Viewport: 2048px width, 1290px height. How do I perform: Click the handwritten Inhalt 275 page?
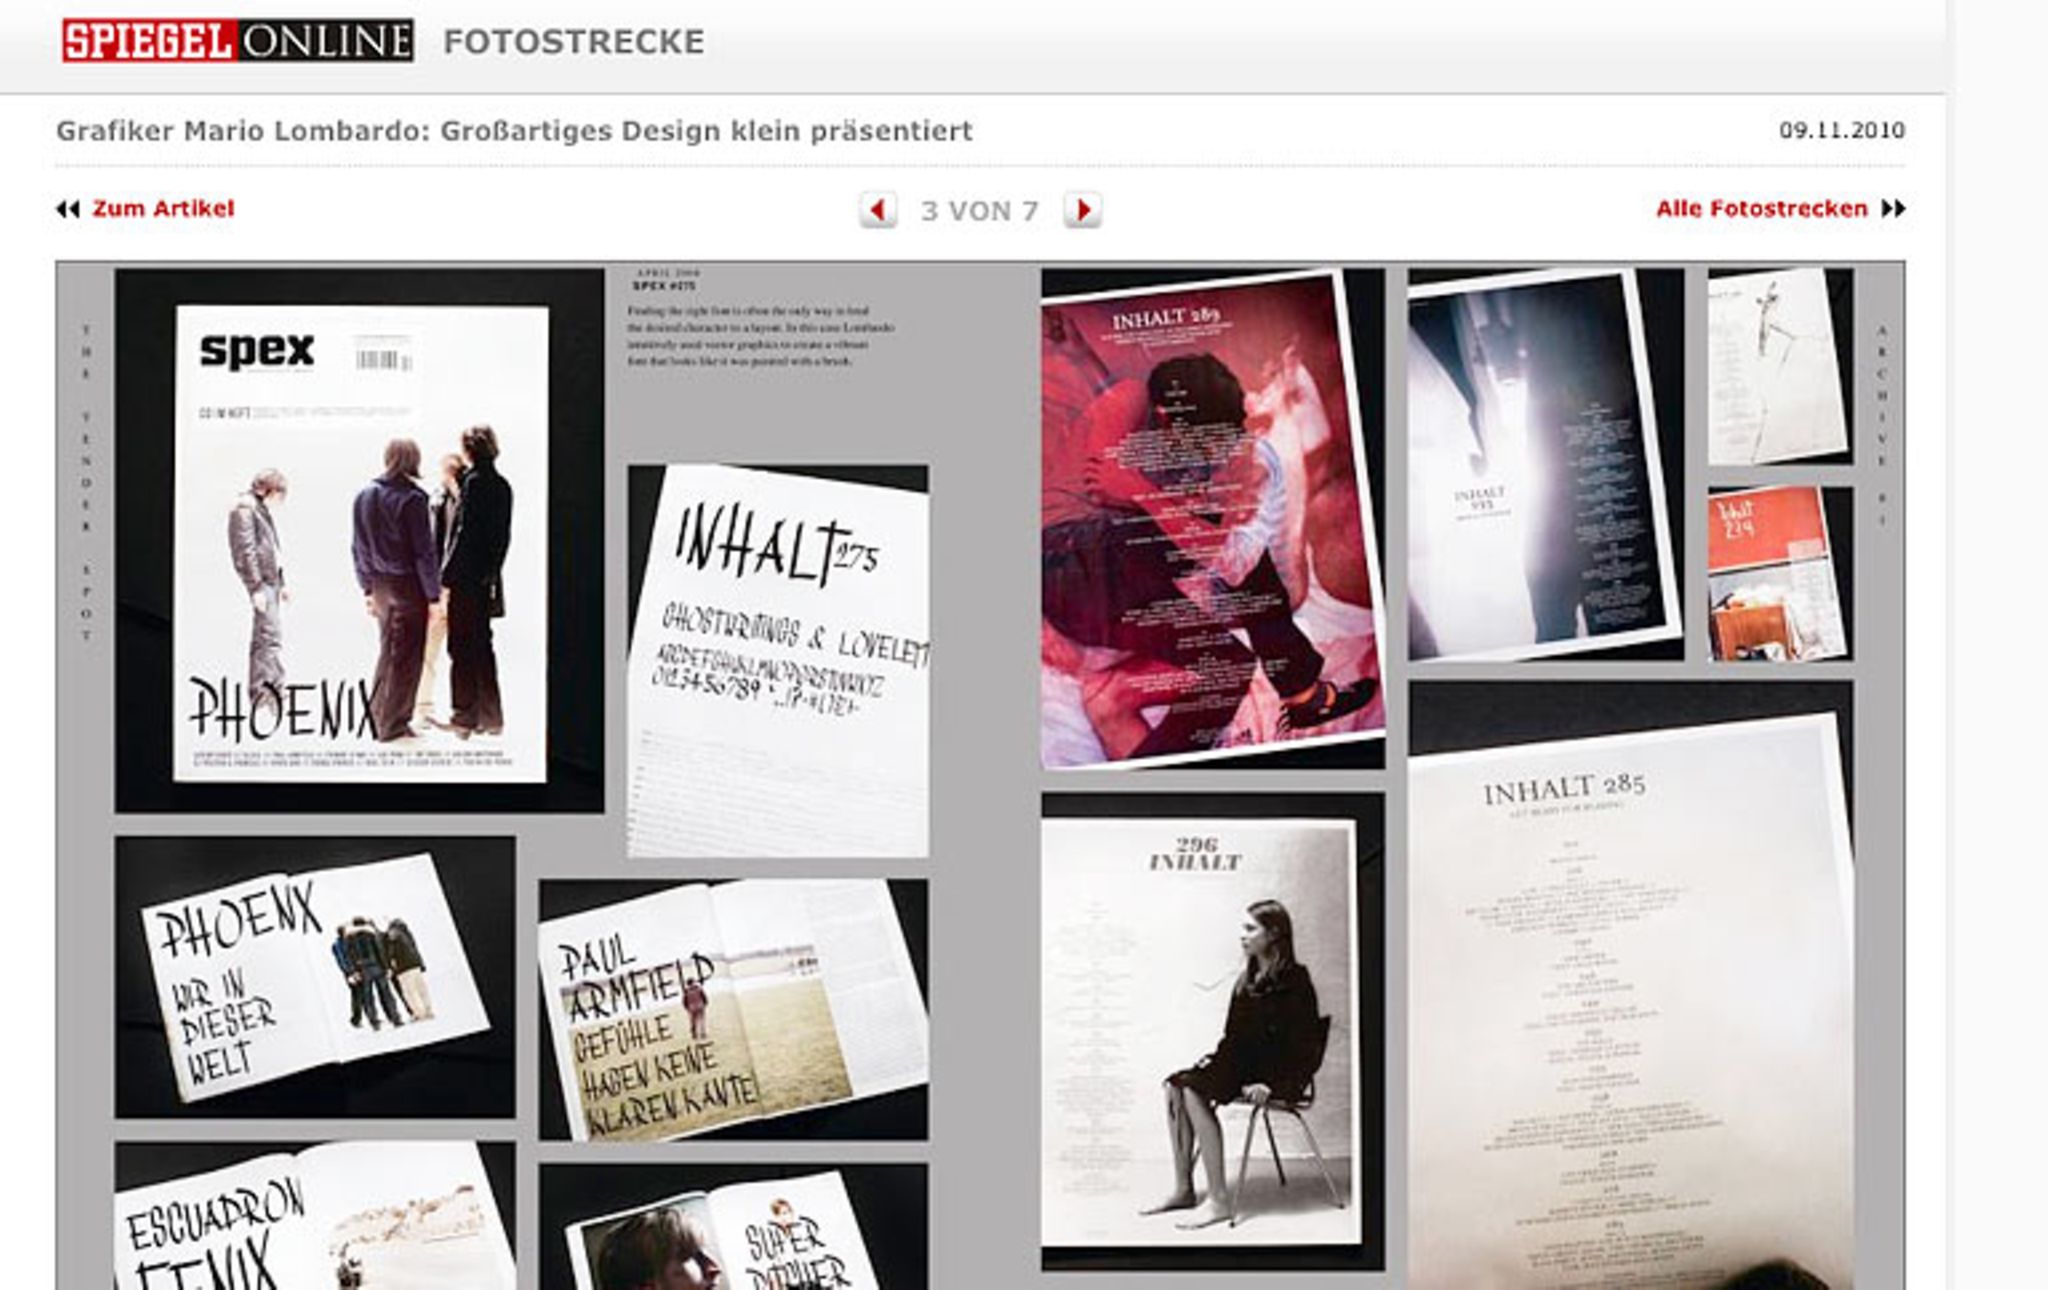[778, 660]
